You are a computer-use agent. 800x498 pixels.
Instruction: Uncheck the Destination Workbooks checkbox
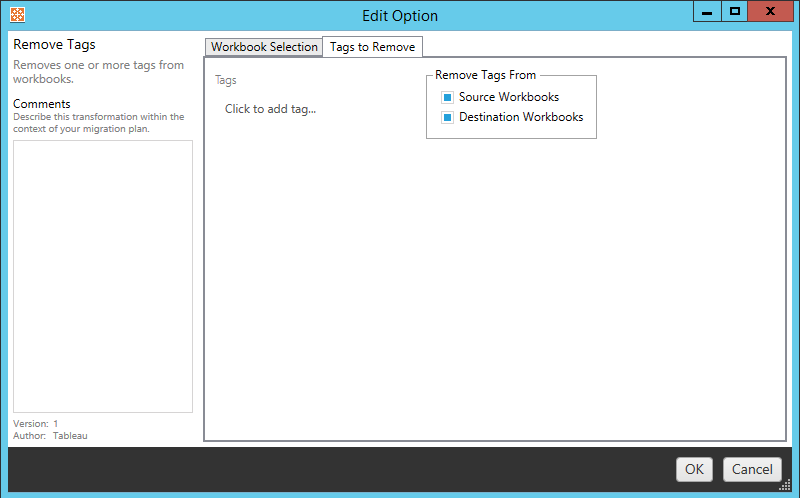pyautogui.click(x=448, y=118)
